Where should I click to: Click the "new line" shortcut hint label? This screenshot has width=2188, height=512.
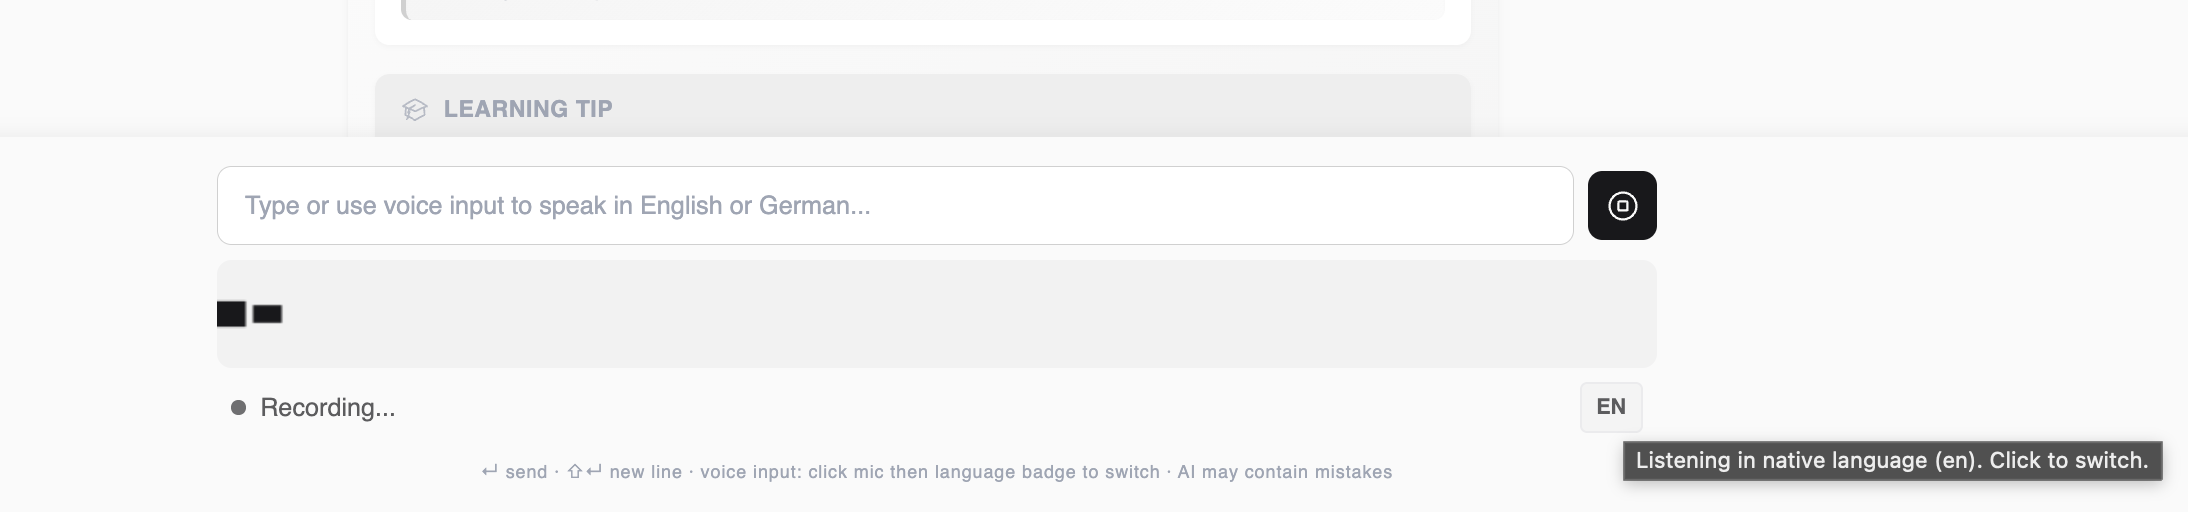coord(645,472)
